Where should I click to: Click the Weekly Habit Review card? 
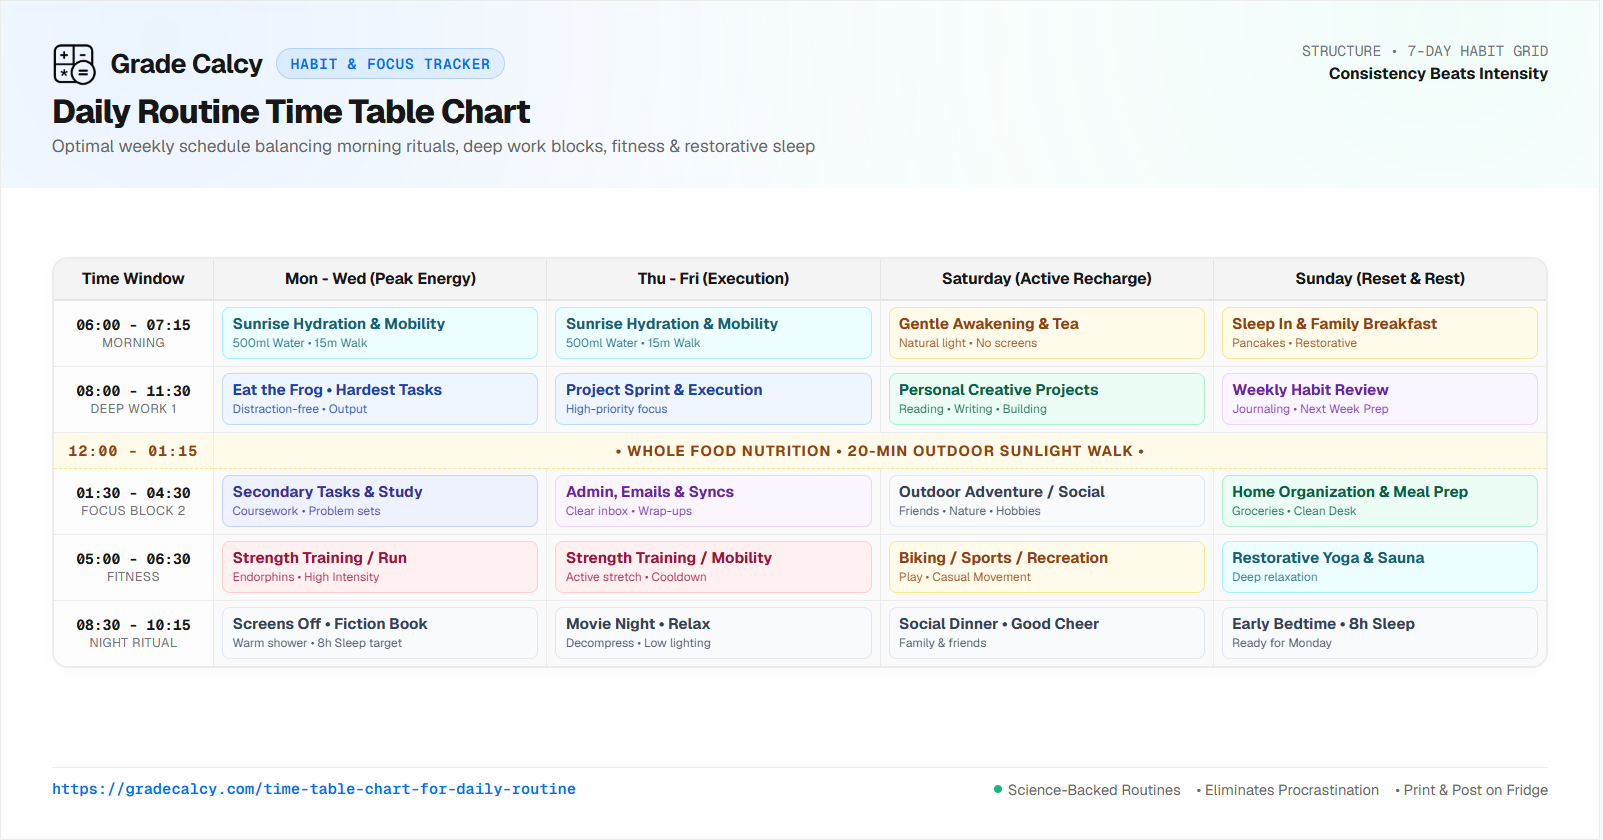1380,399
